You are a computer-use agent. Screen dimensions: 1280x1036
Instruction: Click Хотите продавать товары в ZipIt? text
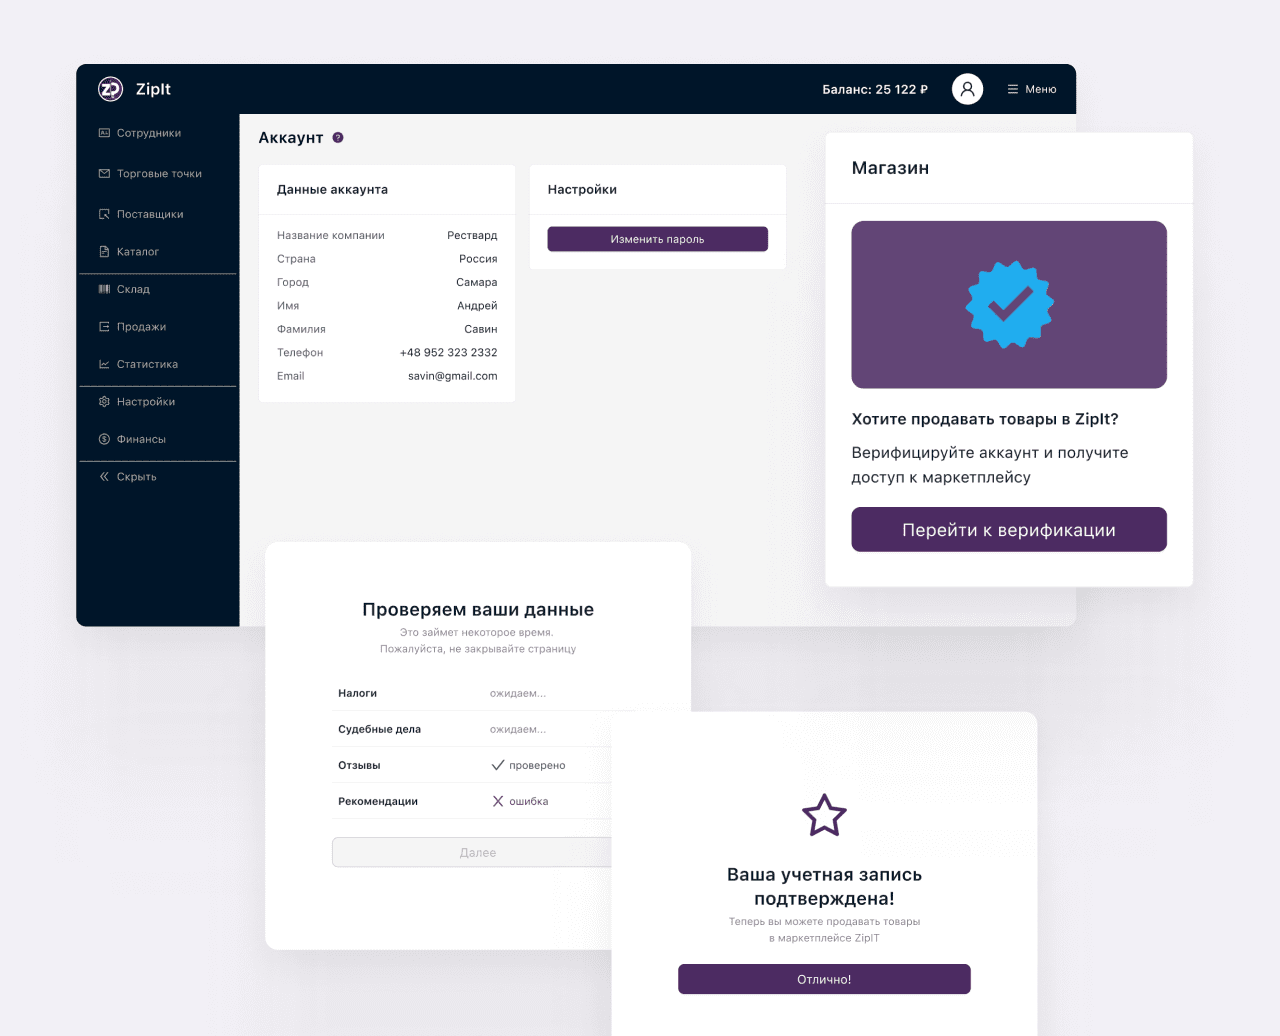point(985,419)
